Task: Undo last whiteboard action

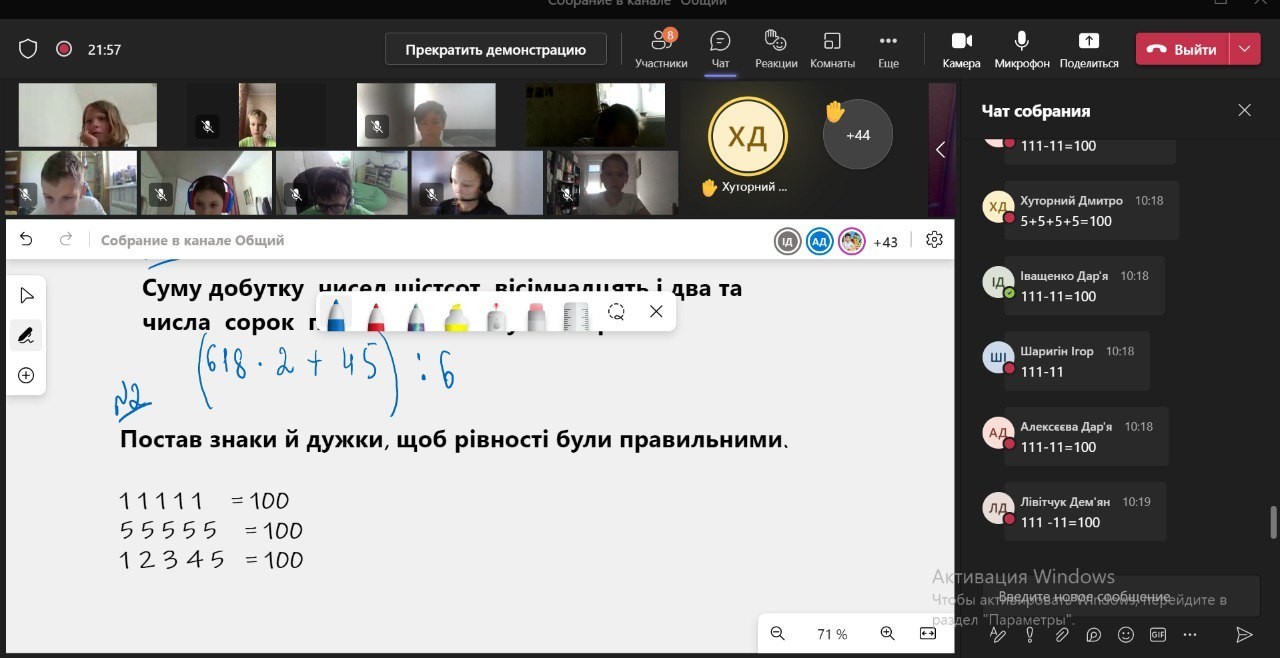Action: [26, 240]
